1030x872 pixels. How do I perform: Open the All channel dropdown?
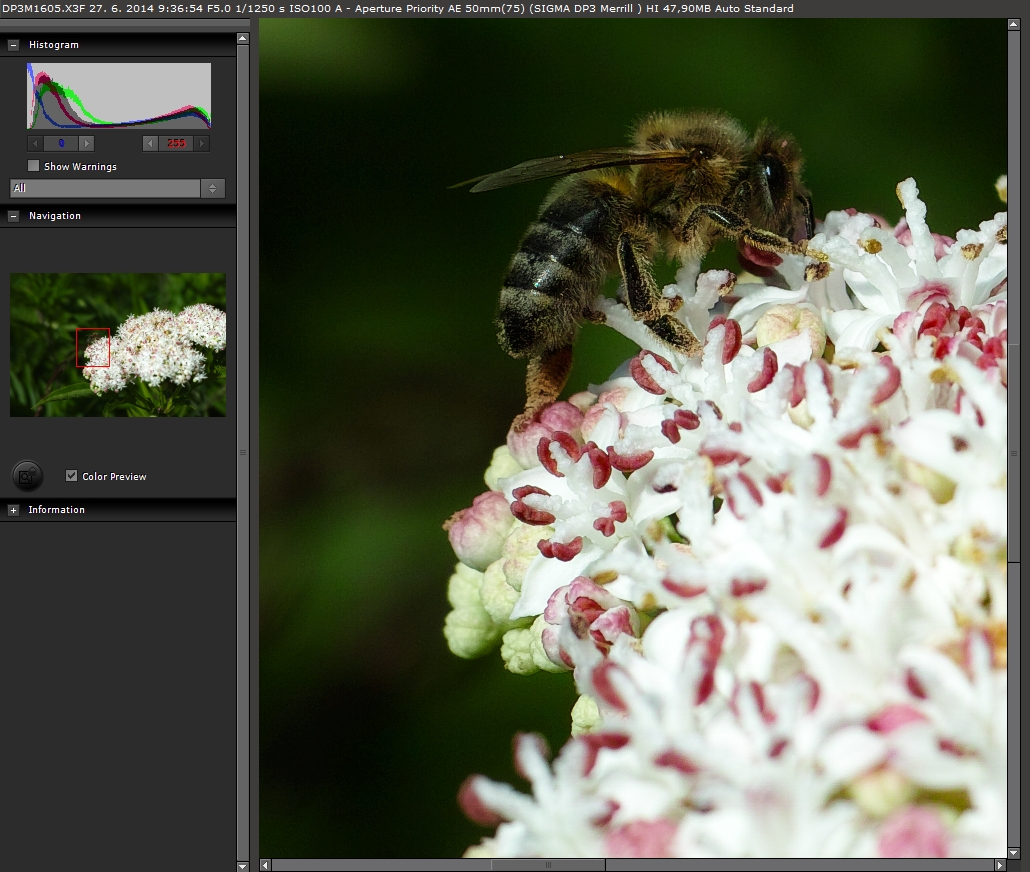coord(117,188)
